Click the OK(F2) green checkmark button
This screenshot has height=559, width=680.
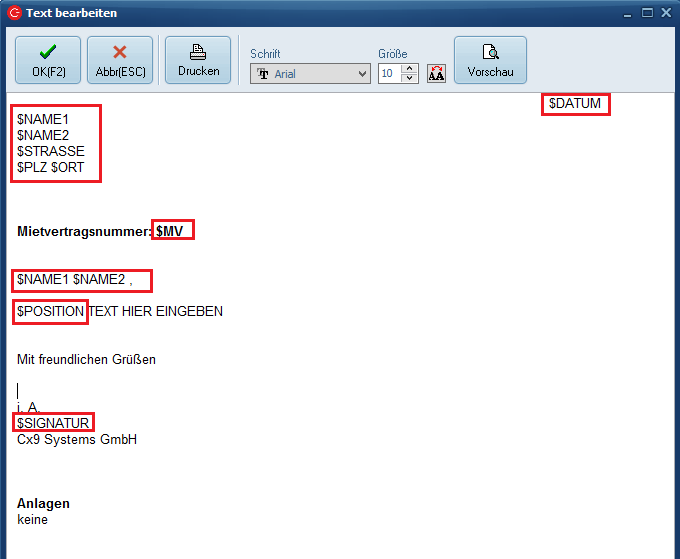pos(48,60)
